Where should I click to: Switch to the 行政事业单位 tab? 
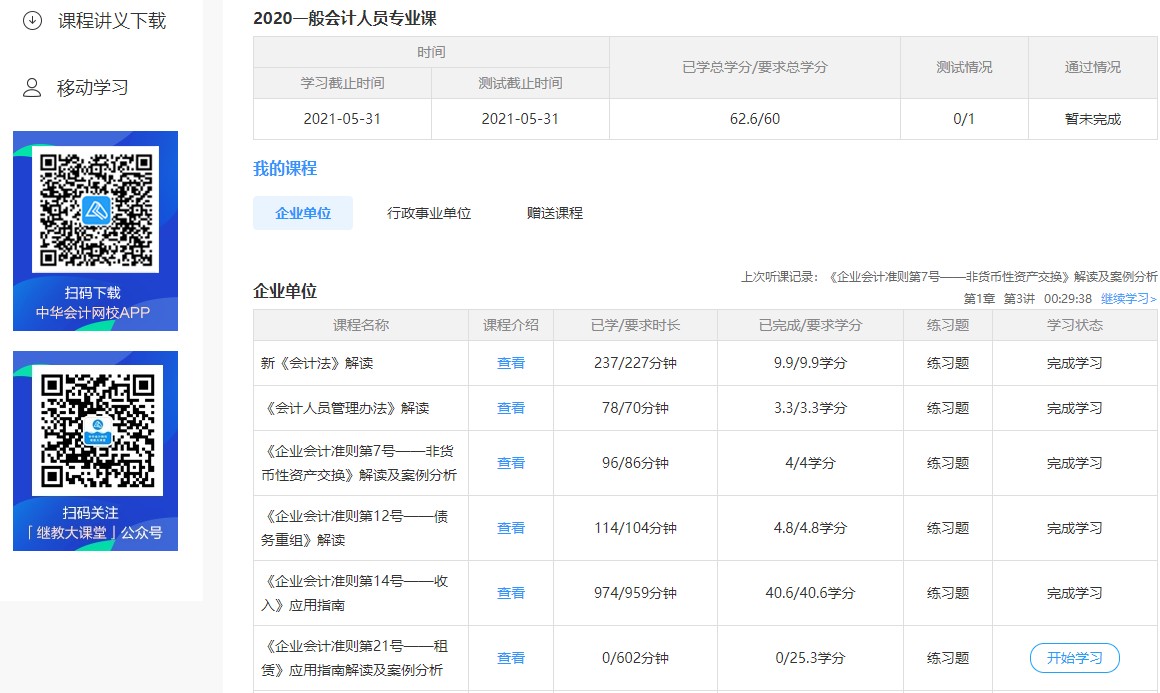[x=429, y=213]
